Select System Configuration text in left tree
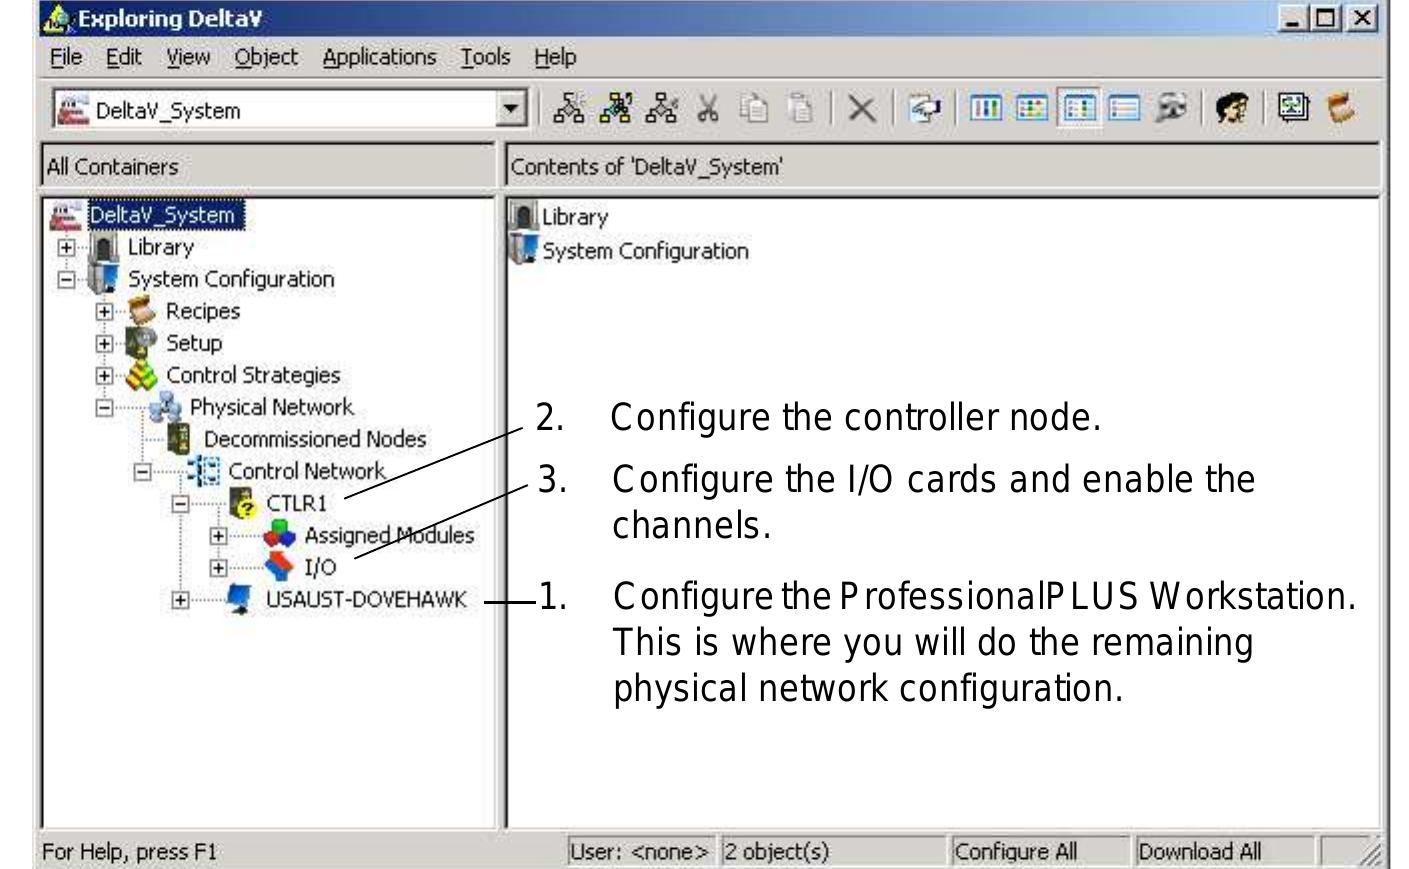This screenshot has height=869, width=1409. (x=231, y=279)
